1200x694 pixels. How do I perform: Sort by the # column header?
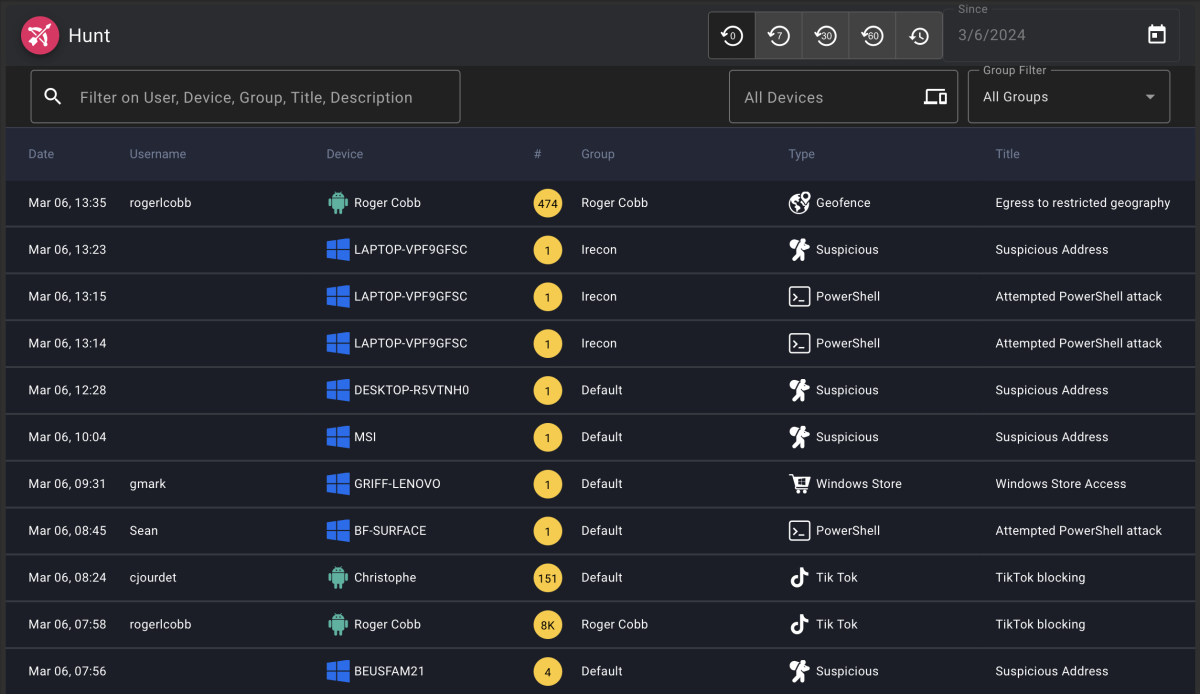[x=538, y=154]
